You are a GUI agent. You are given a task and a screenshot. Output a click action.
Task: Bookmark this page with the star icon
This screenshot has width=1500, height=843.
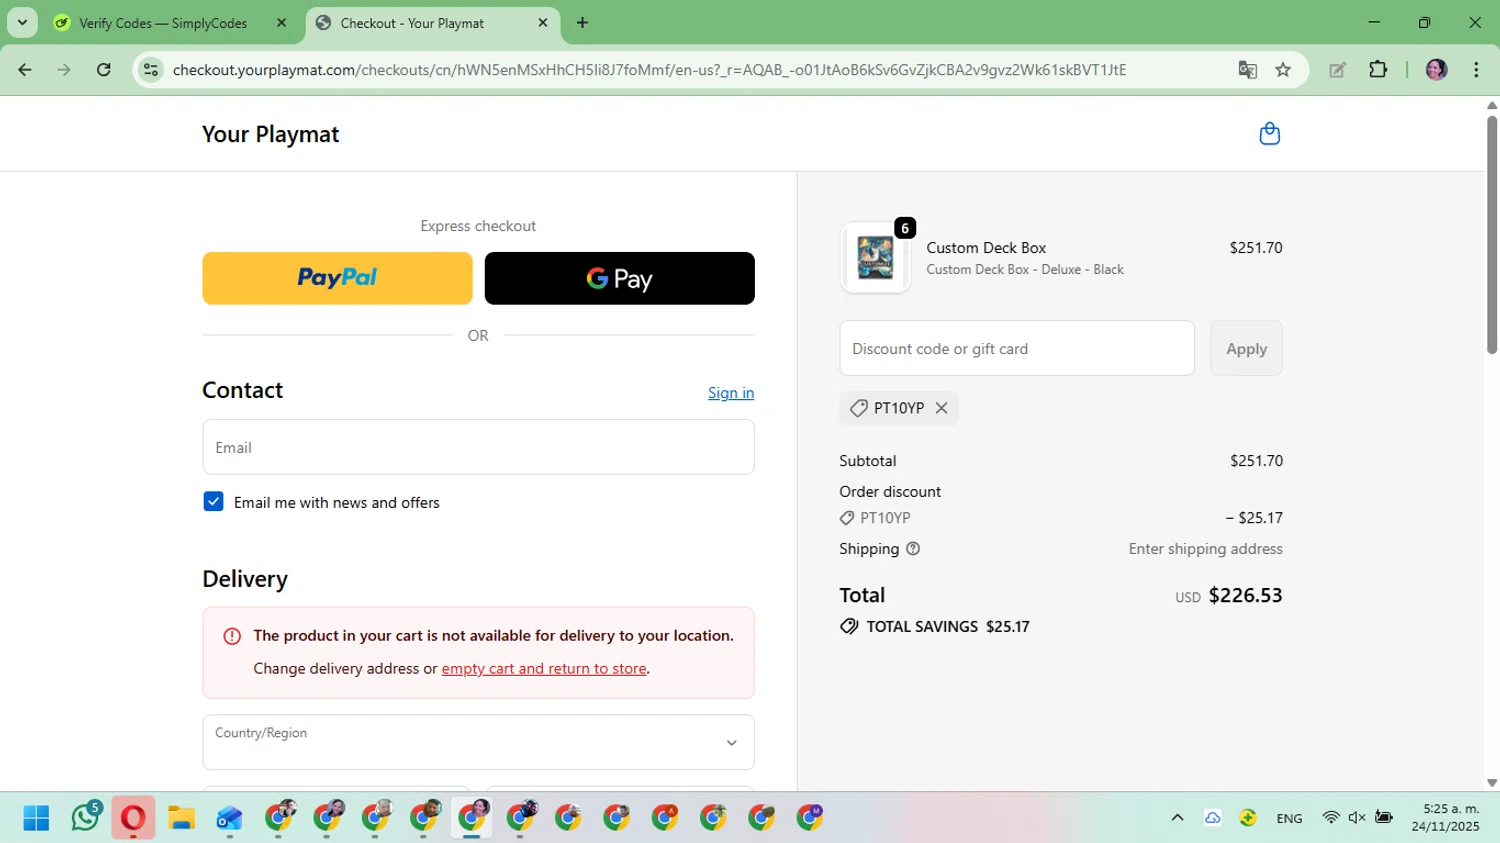1283,70
